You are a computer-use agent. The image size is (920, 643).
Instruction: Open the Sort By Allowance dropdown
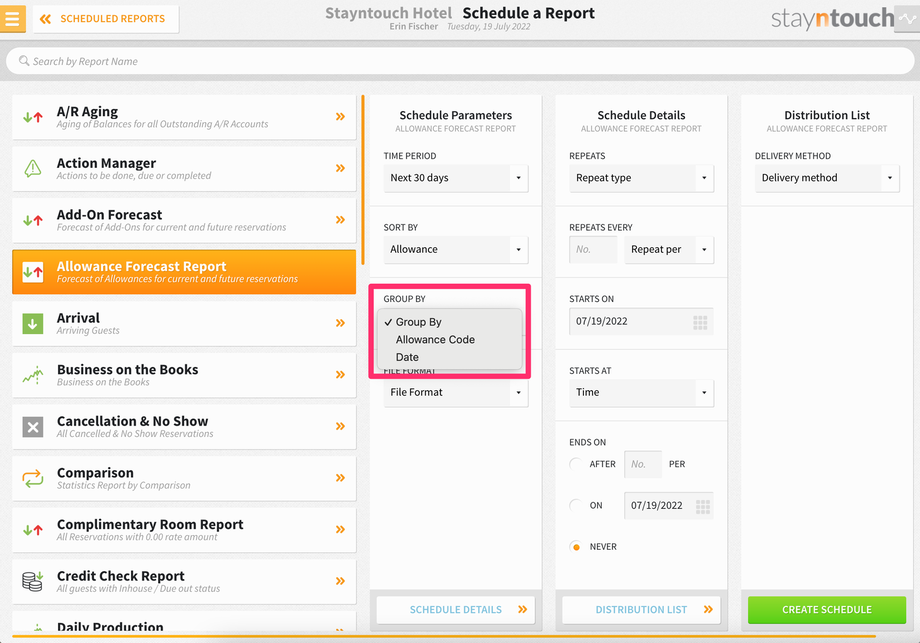click(456, 249)
